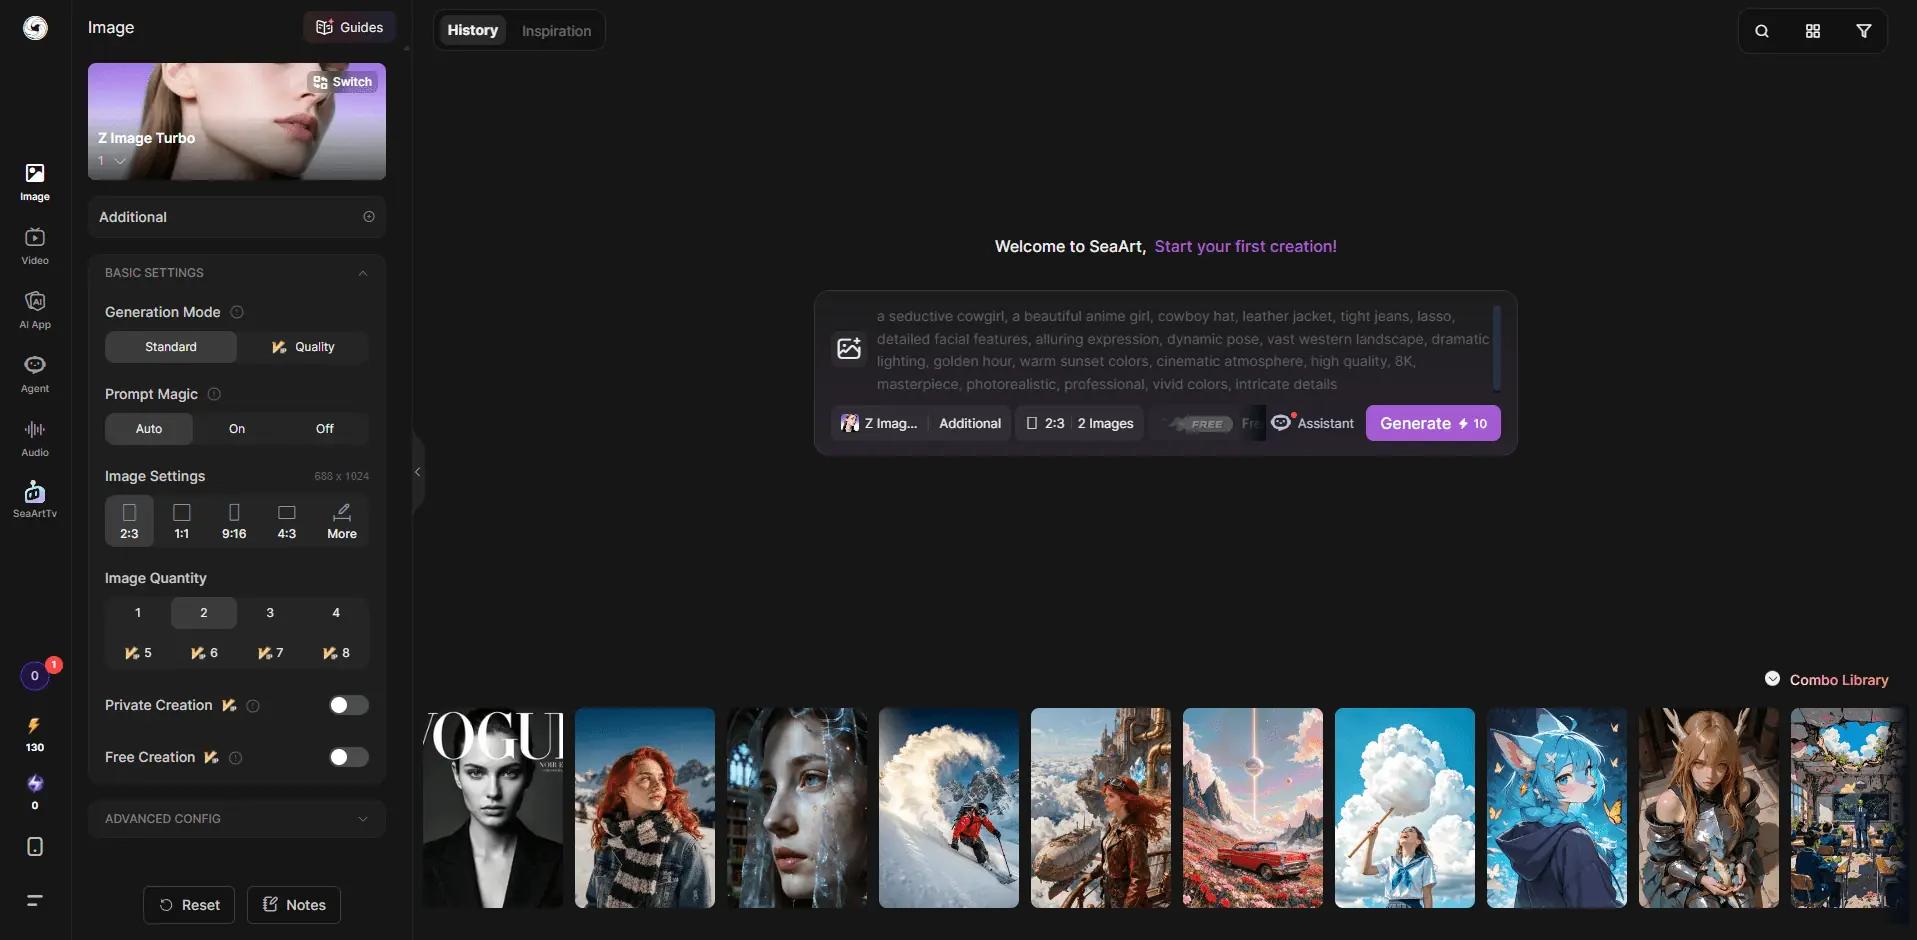Click the Private Creation info icon

[253, 706]
